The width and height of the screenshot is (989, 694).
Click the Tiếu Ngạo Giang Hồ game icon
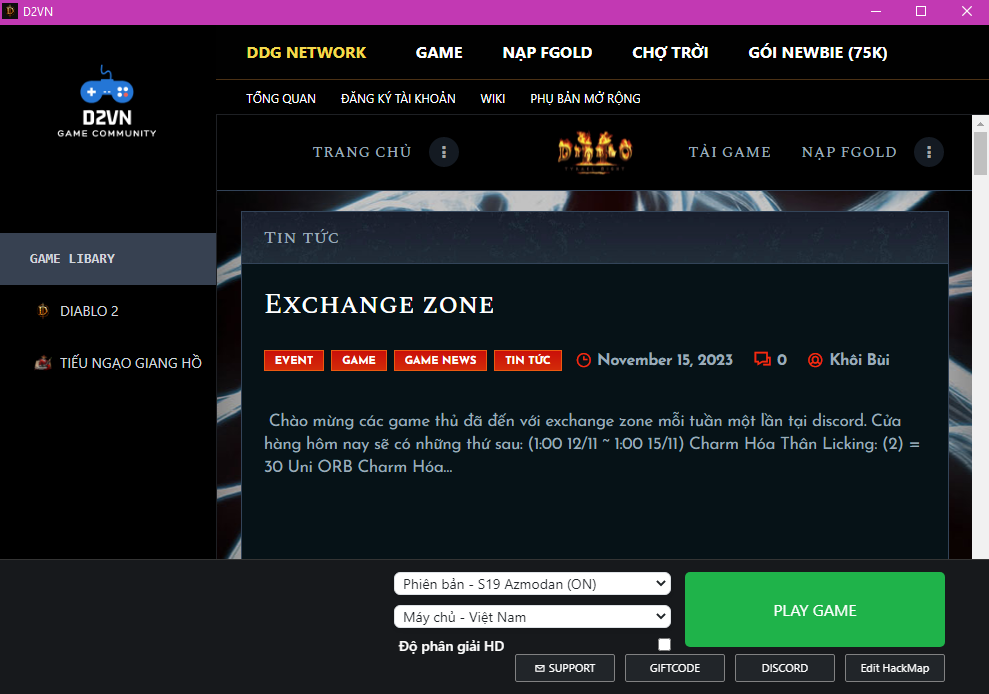(x=42, y=363)
